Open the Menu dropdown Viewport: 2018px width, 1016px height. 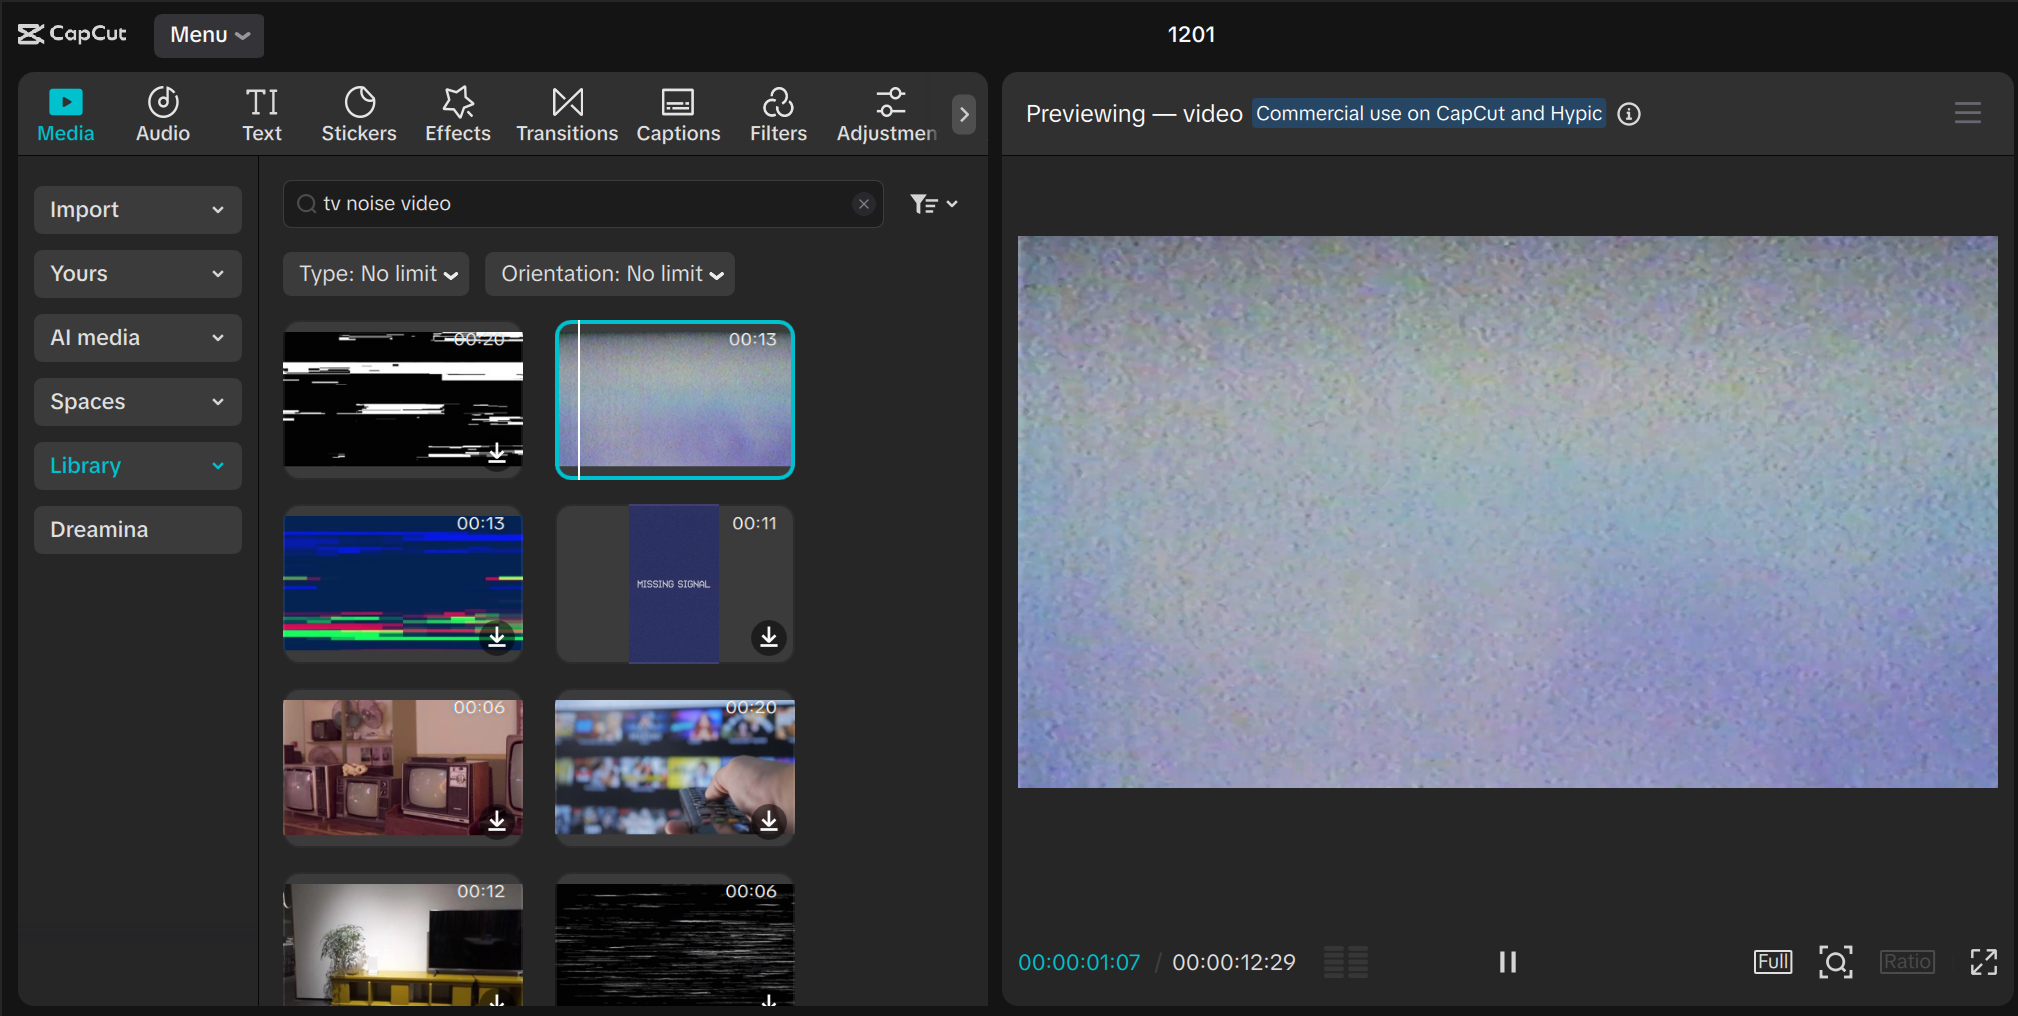[208, 35]
